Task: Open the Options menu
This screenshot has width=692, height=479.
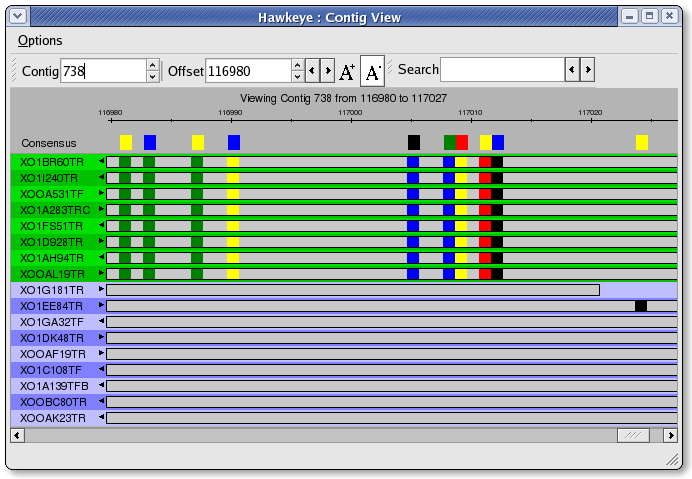Action: [40, 40]
